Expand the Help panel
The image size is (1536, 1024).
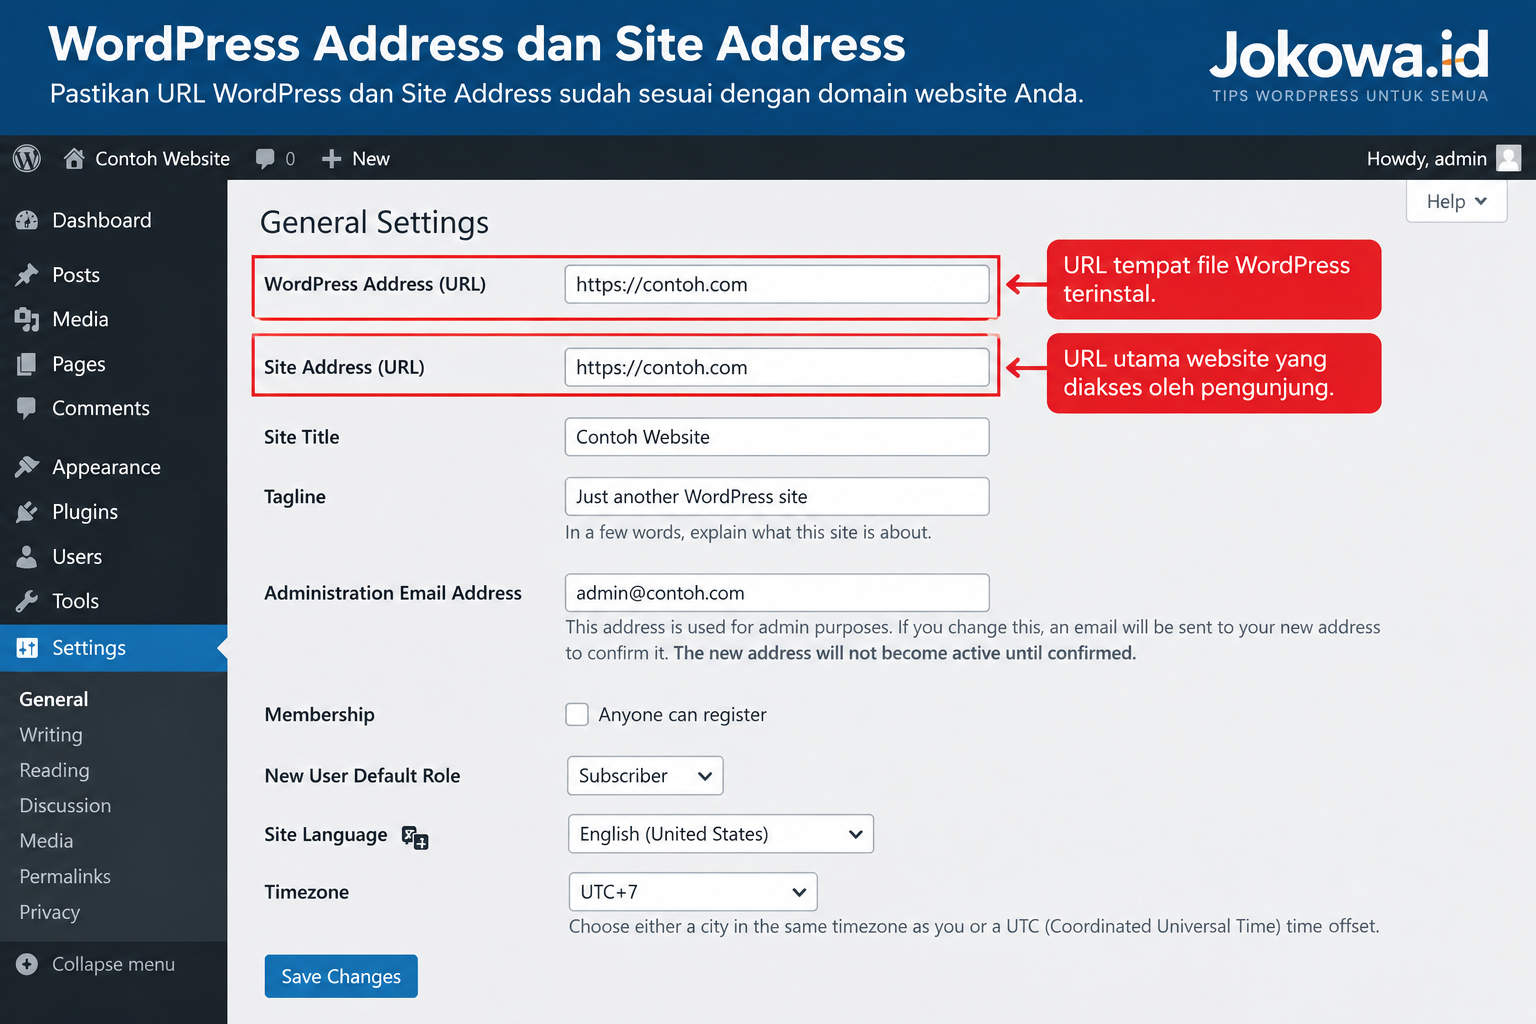pos(1456,201)
